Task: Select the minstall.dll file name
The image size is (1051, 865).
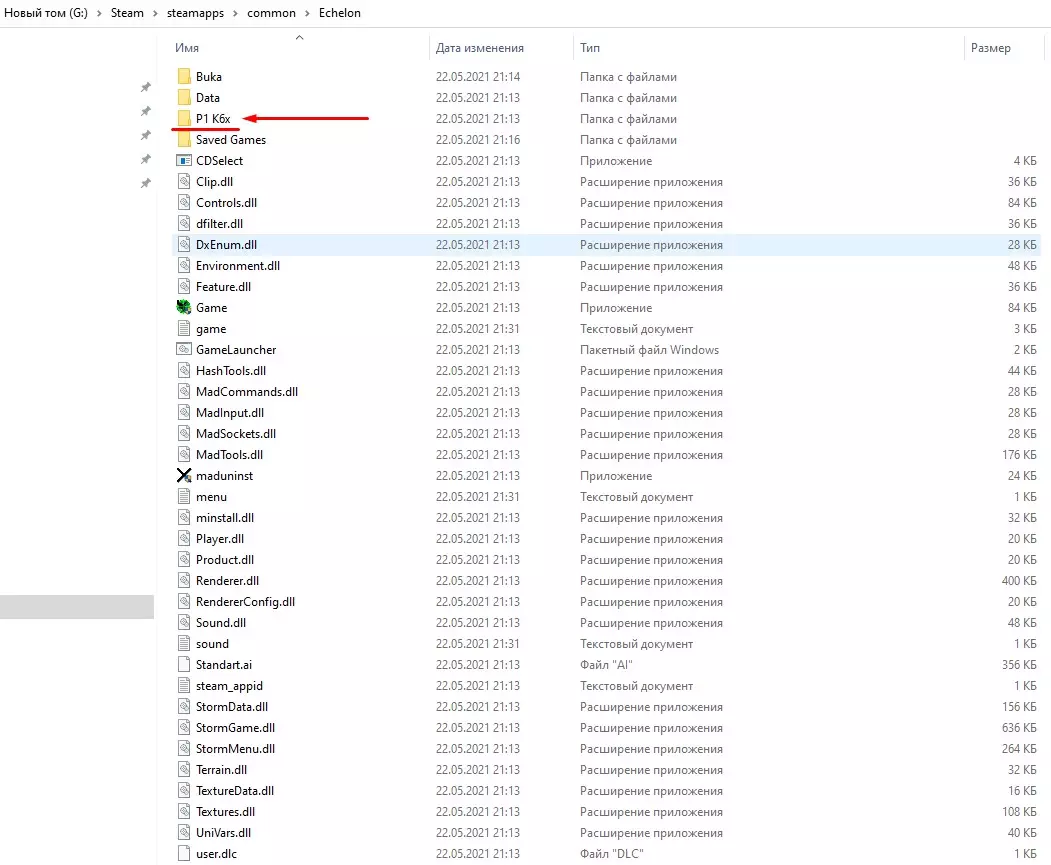Action: [225, 518]
